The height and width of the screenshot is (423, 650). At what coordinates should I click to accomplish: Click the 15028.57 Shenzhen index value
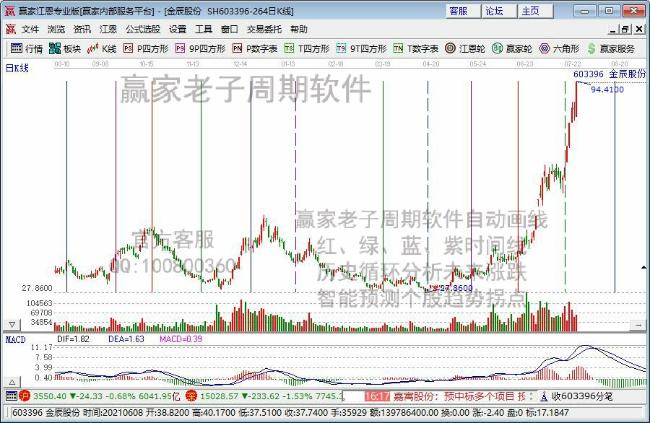[x=219, y=396]
